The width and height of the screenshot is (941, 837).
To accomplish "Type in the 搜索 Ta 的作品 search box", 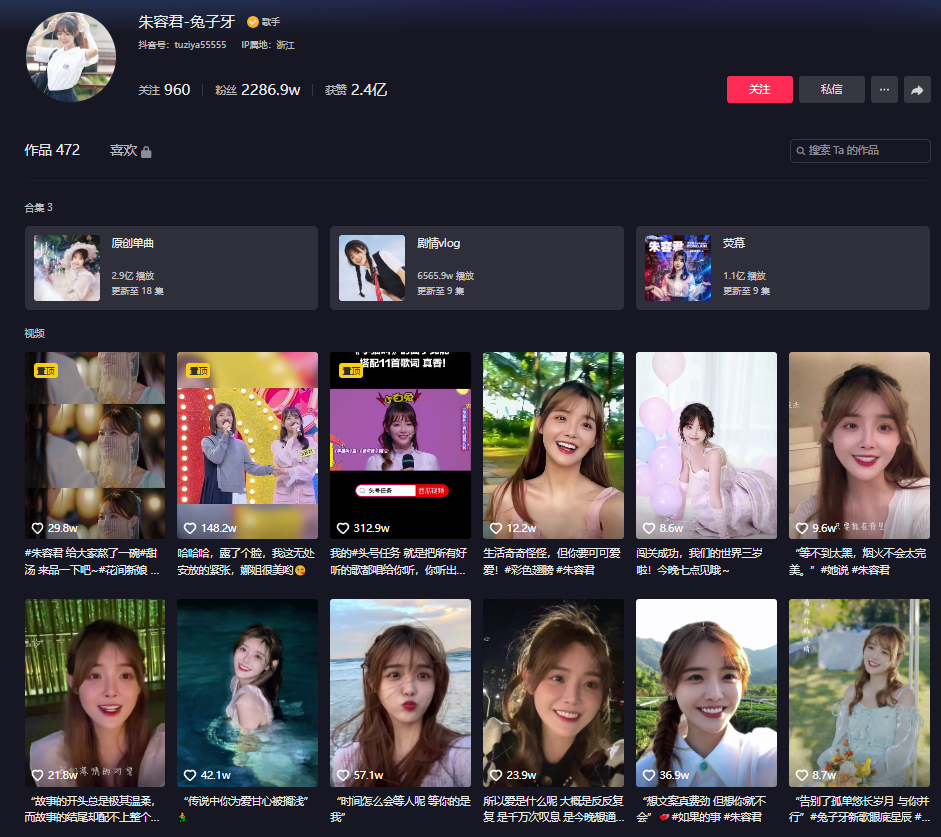I will 866,151.
